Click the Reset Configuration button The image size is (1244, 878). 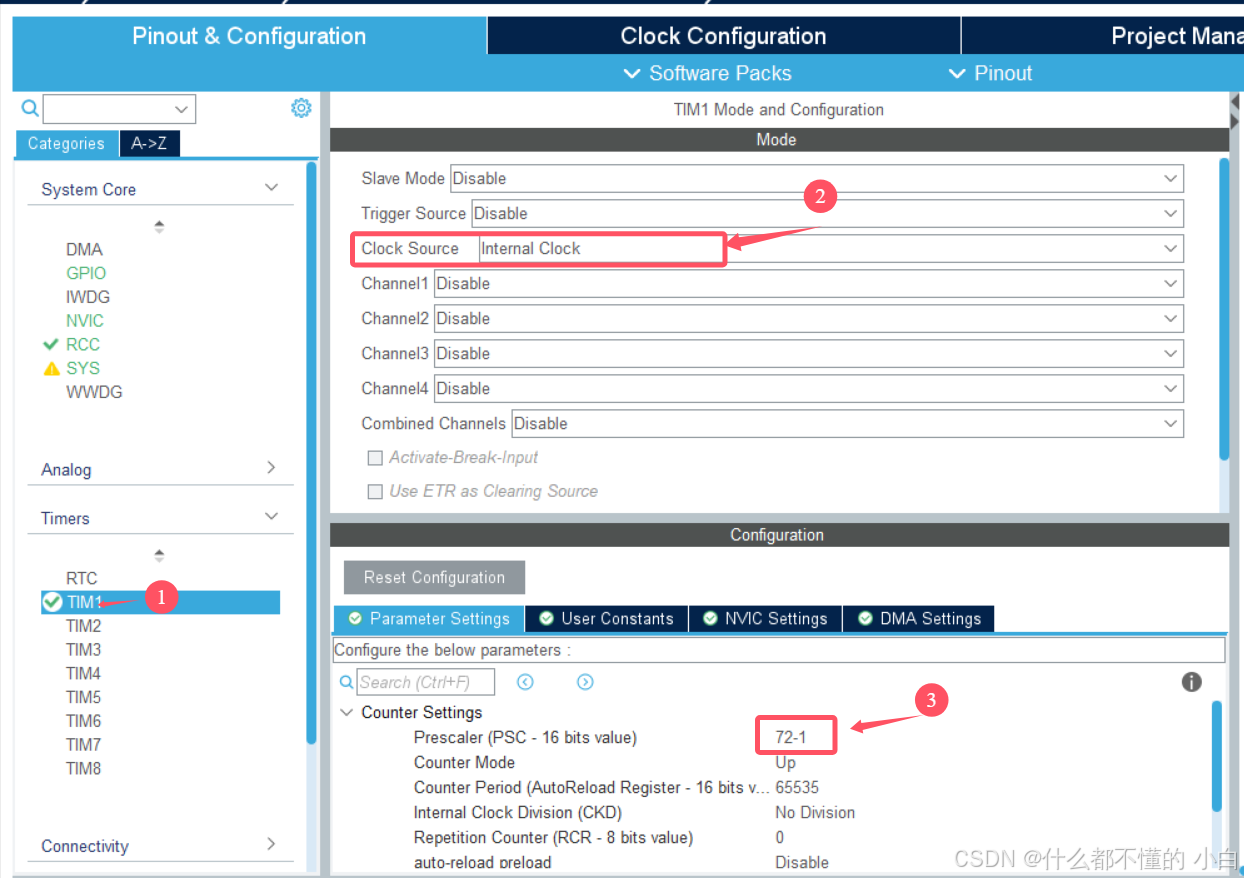(x=434, y=577)
